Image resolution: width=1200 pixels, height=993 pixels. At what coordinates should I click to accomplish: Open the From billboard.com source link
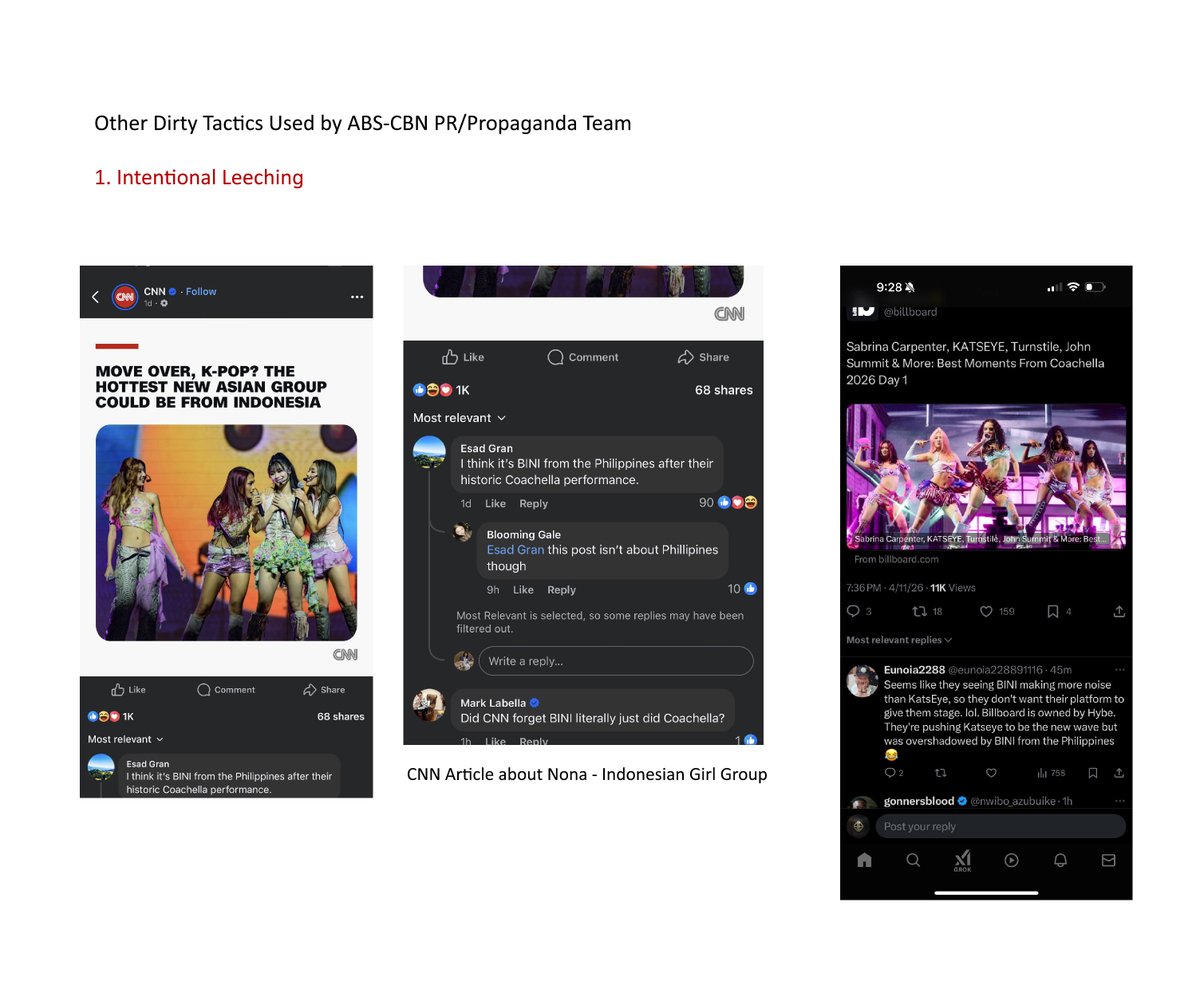click(x=896, y=560)
